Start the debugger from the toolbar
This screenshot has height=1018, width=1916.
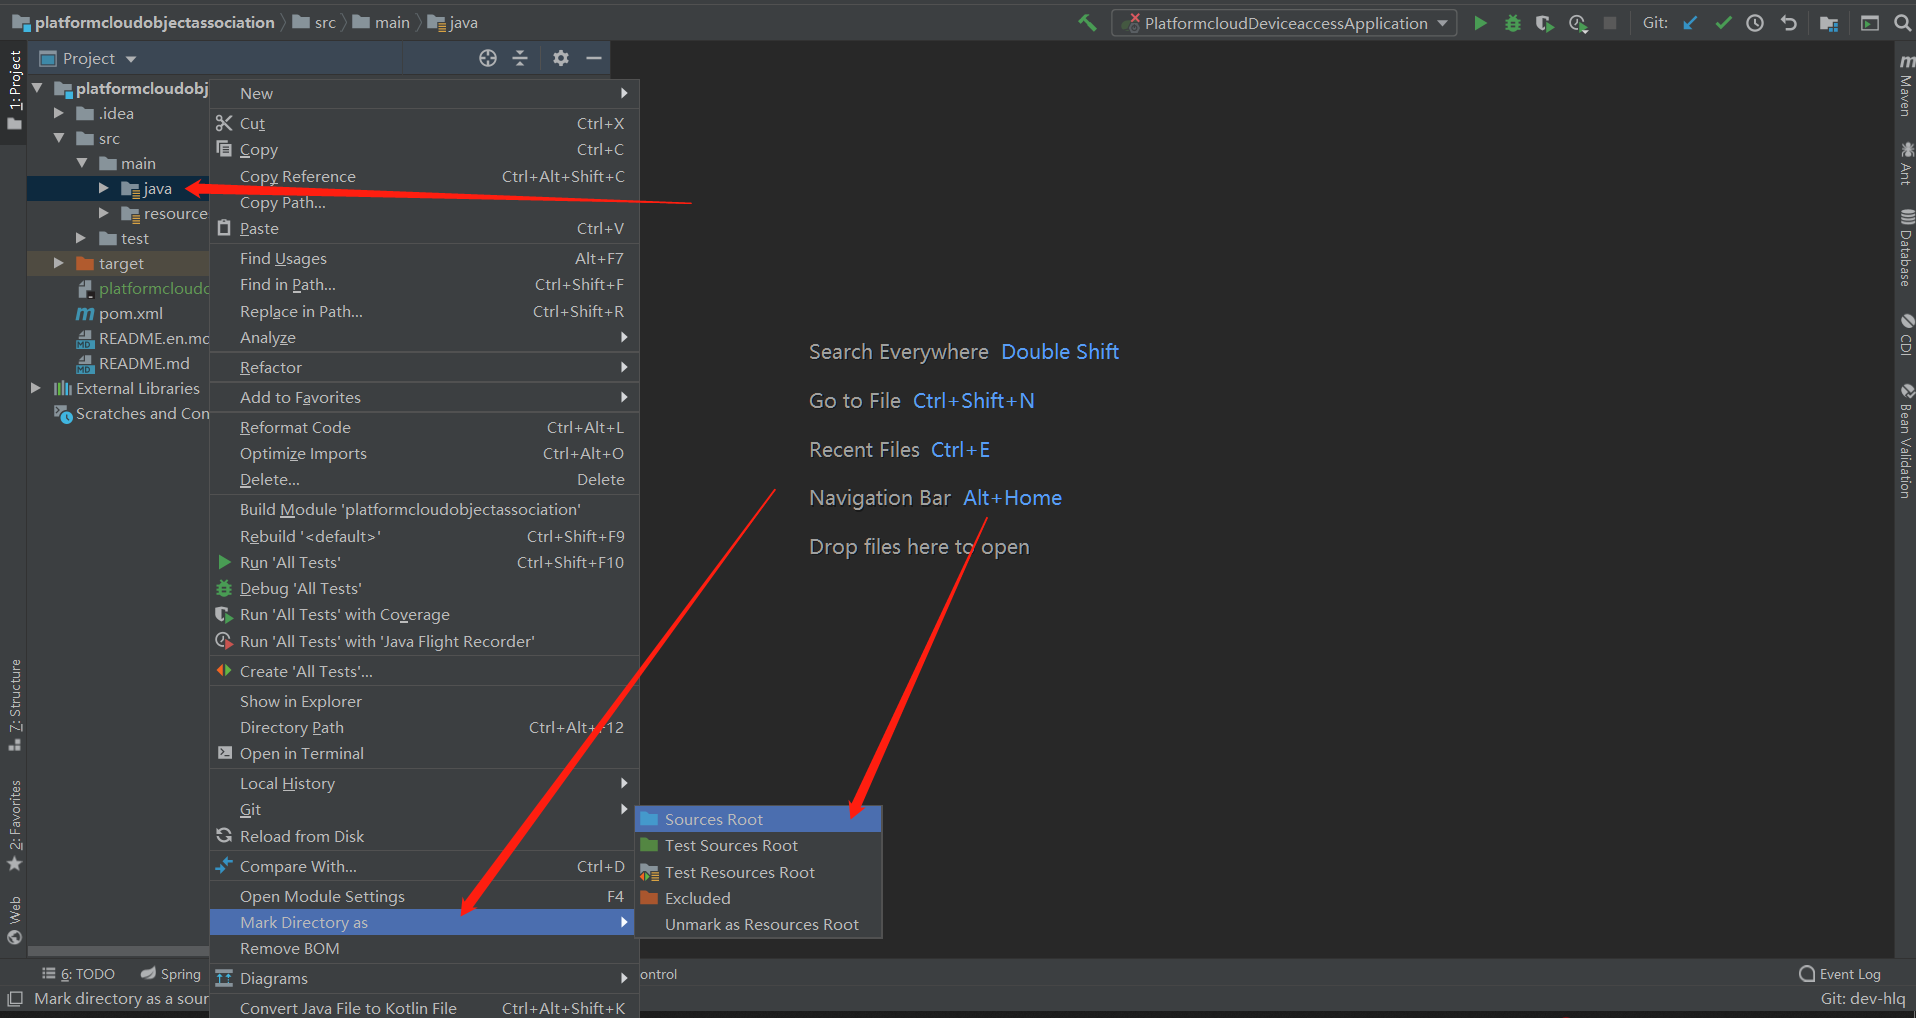(x=1512, y=22)
